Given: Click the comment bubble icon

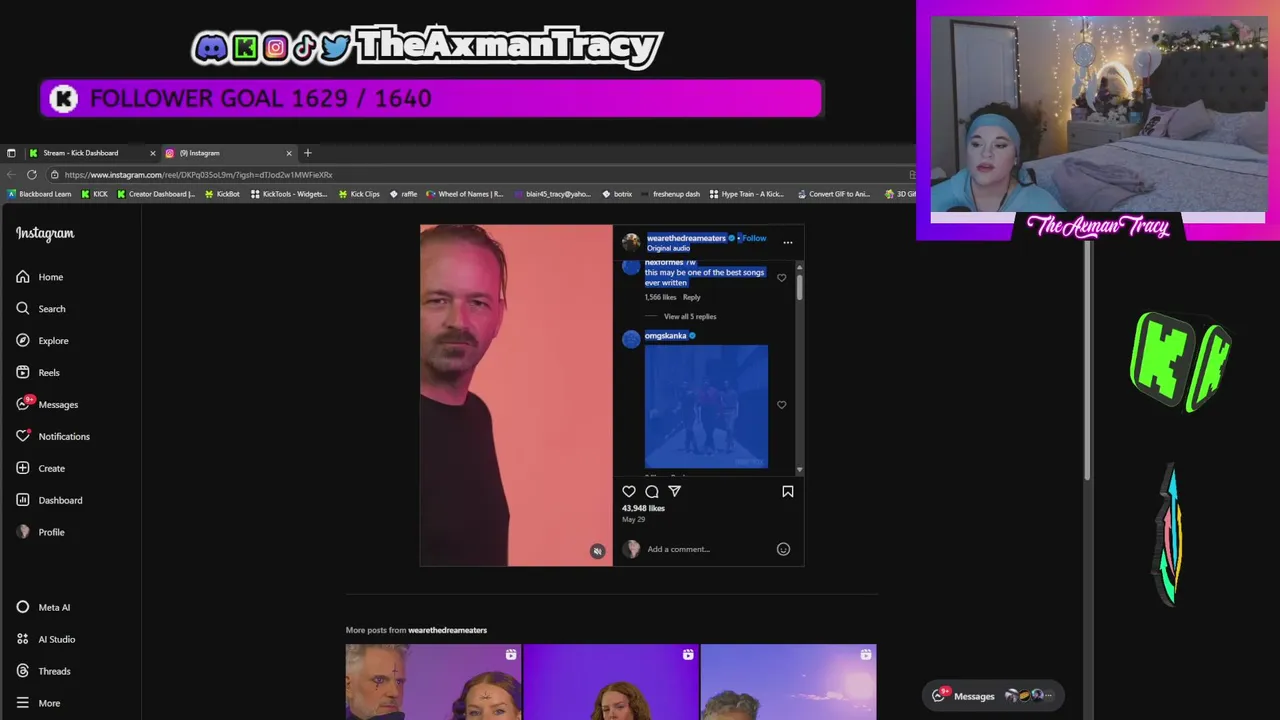Looking at the screenshot, I should [x=652, y=491].
